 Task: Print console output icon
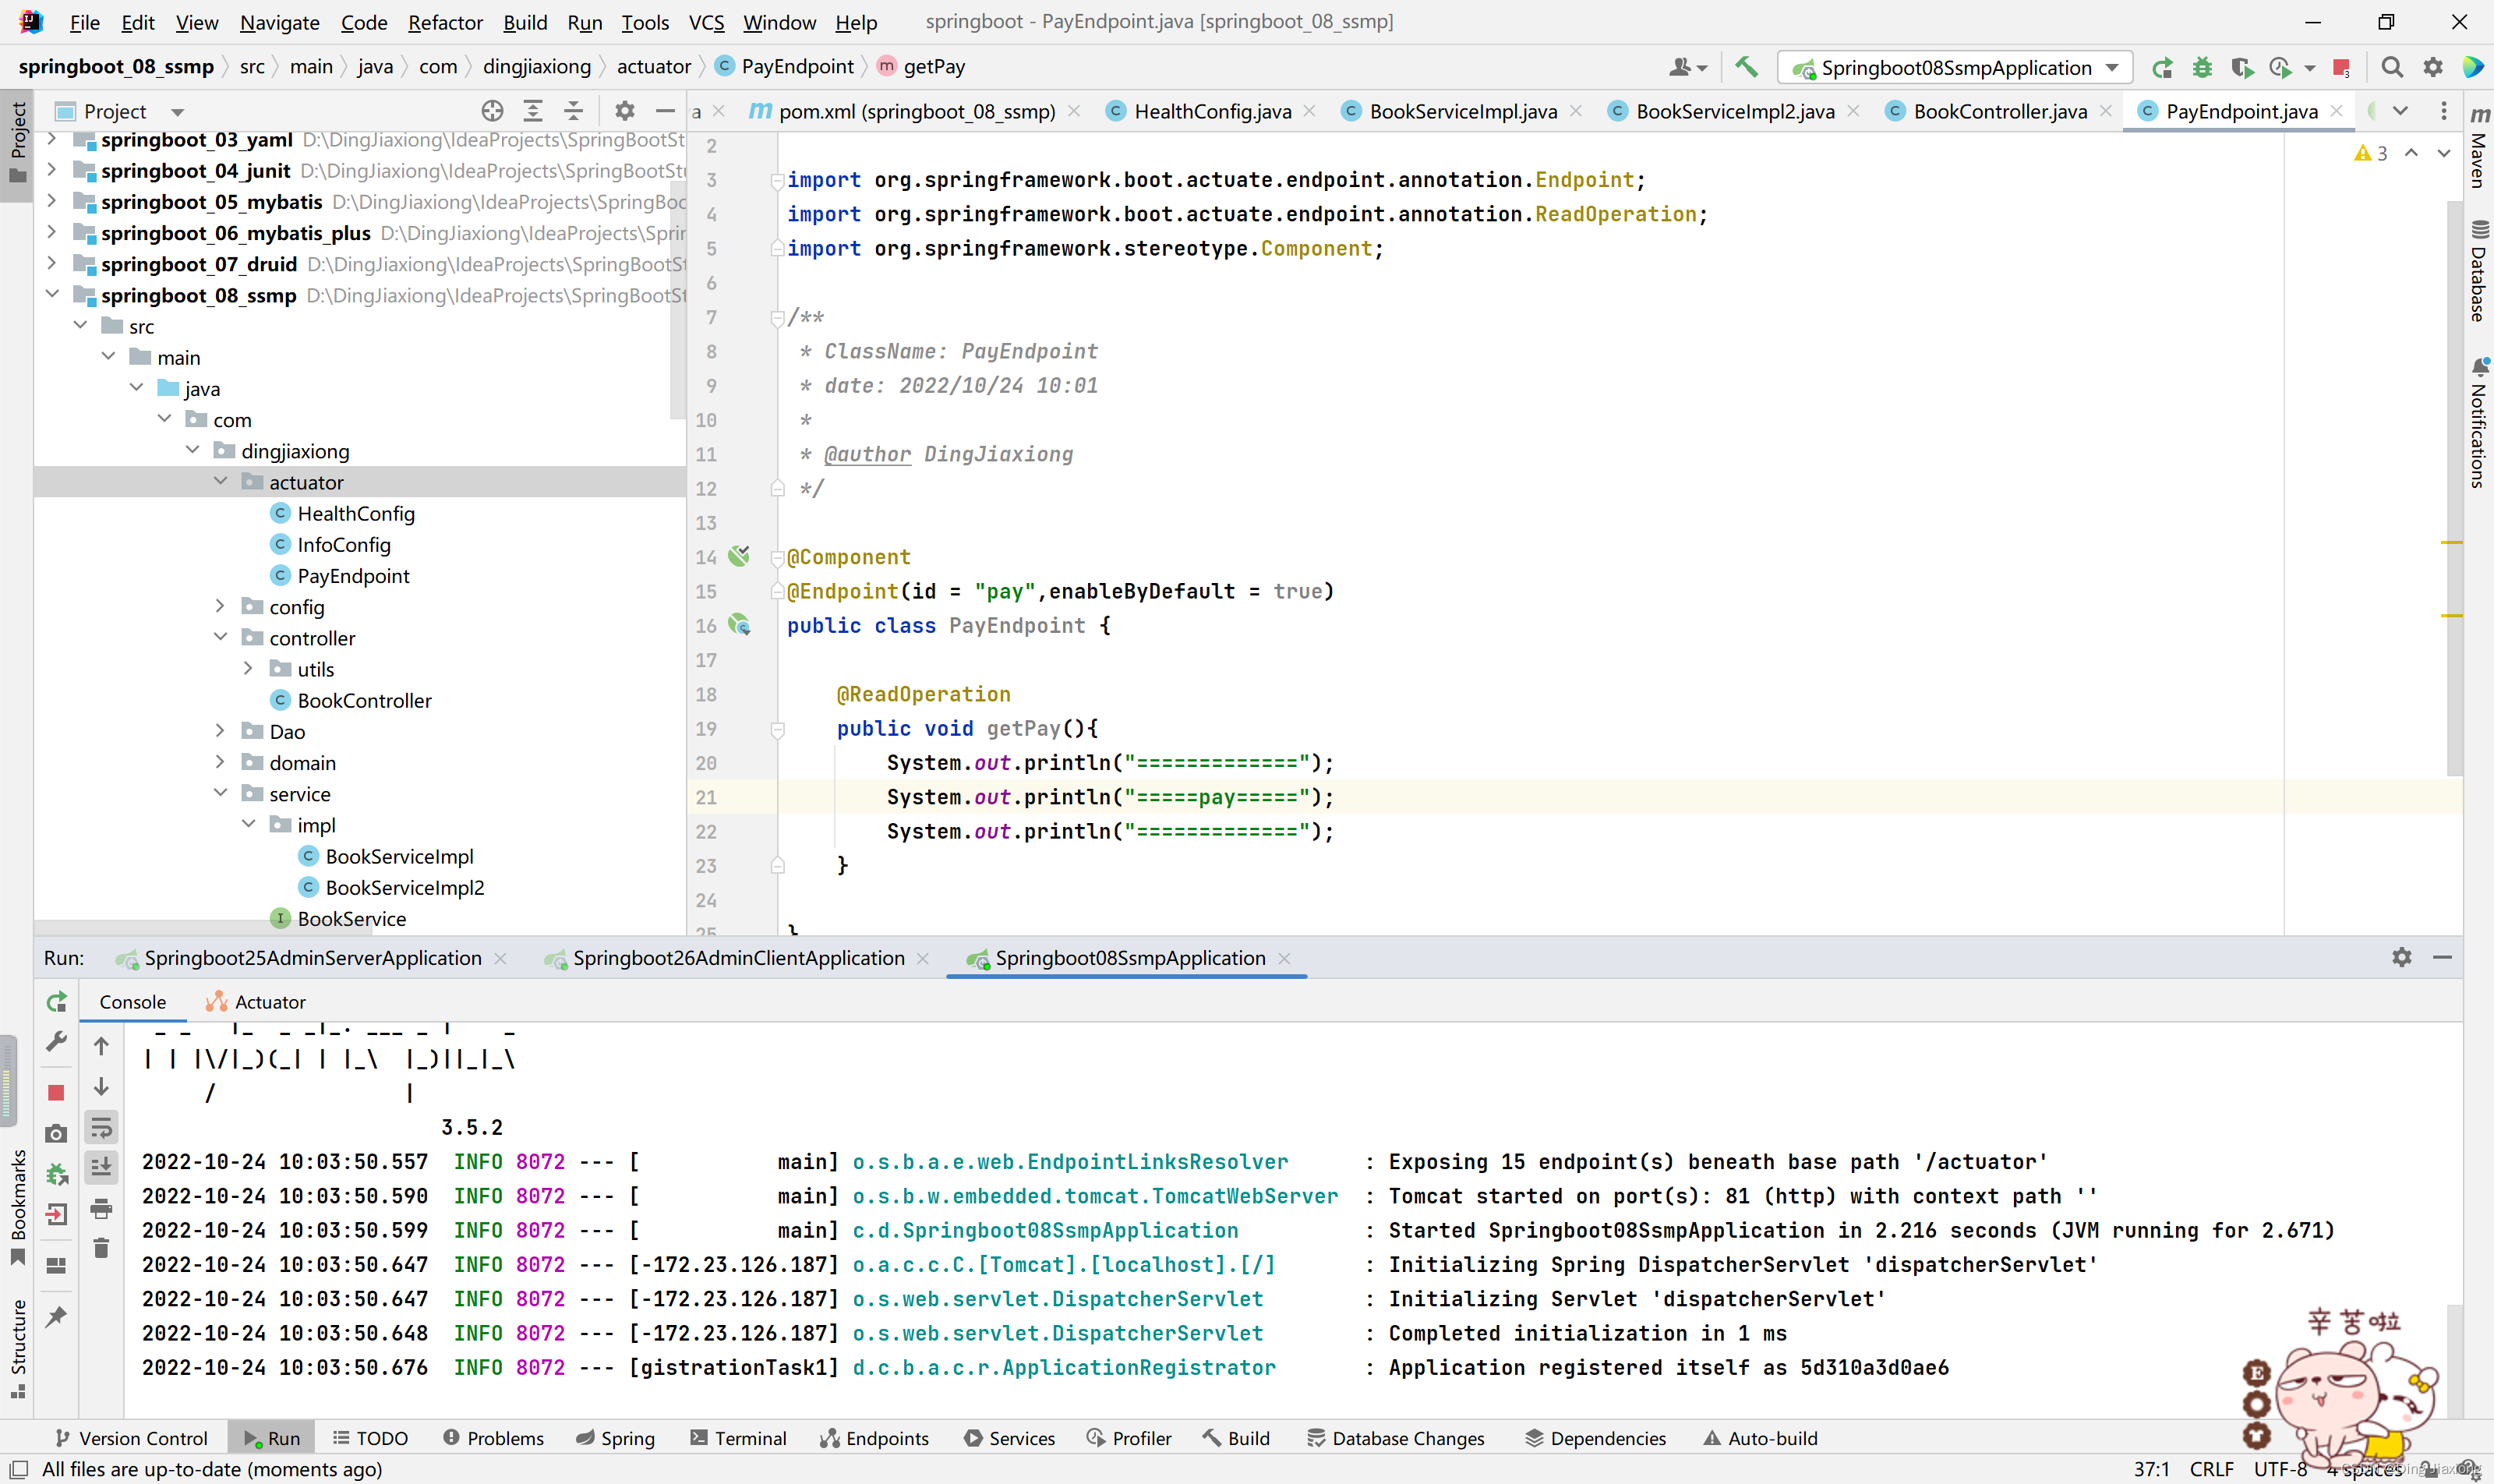click(x=101, y=1208)
